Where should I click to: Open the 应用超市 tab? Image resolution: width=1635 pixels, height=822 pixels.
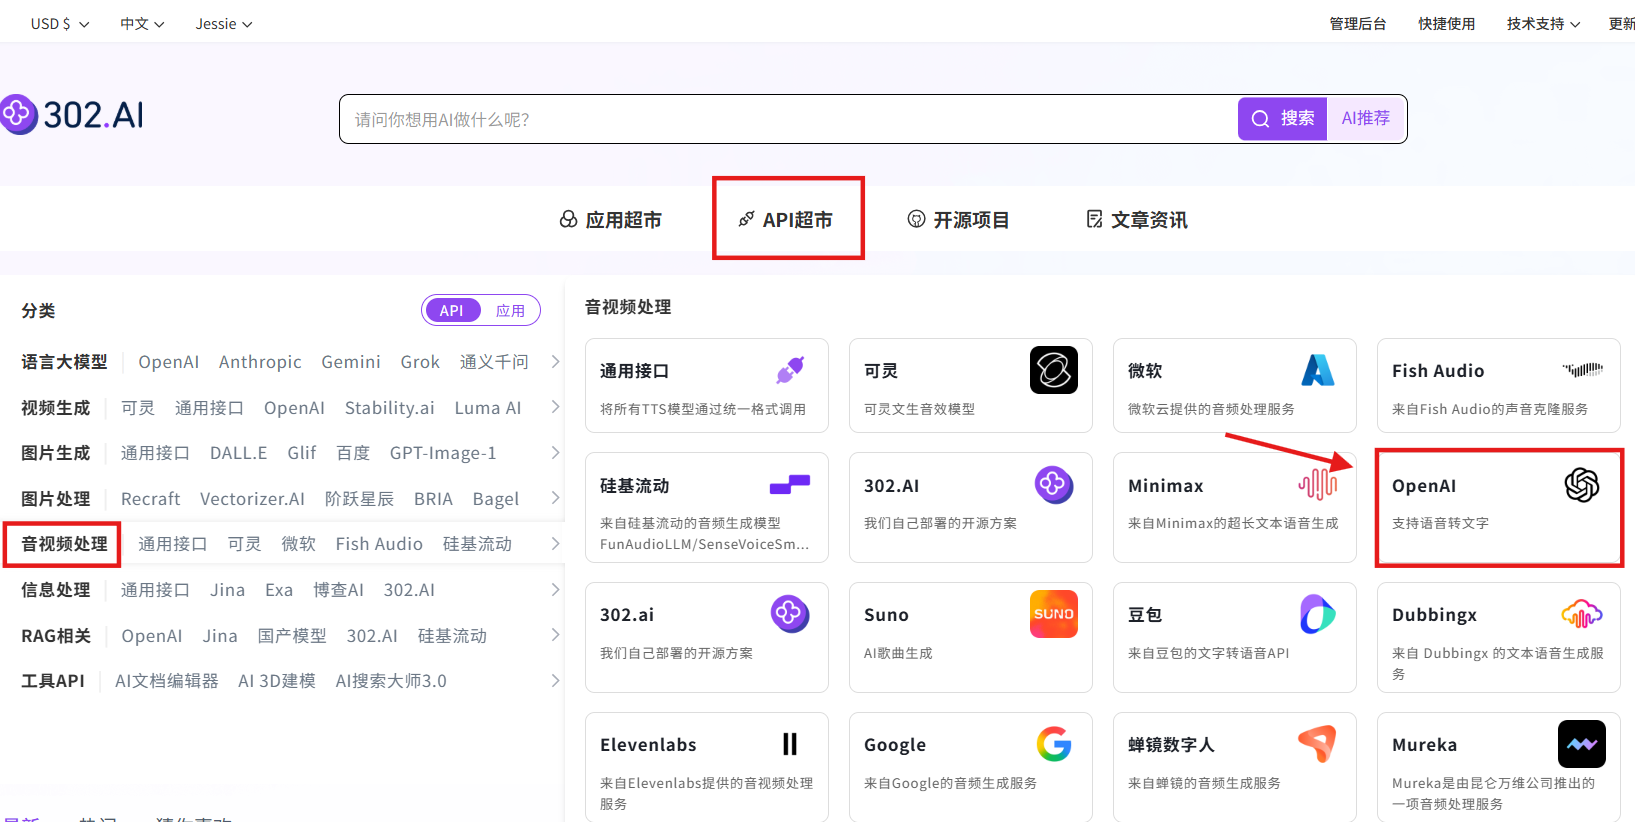611,219
